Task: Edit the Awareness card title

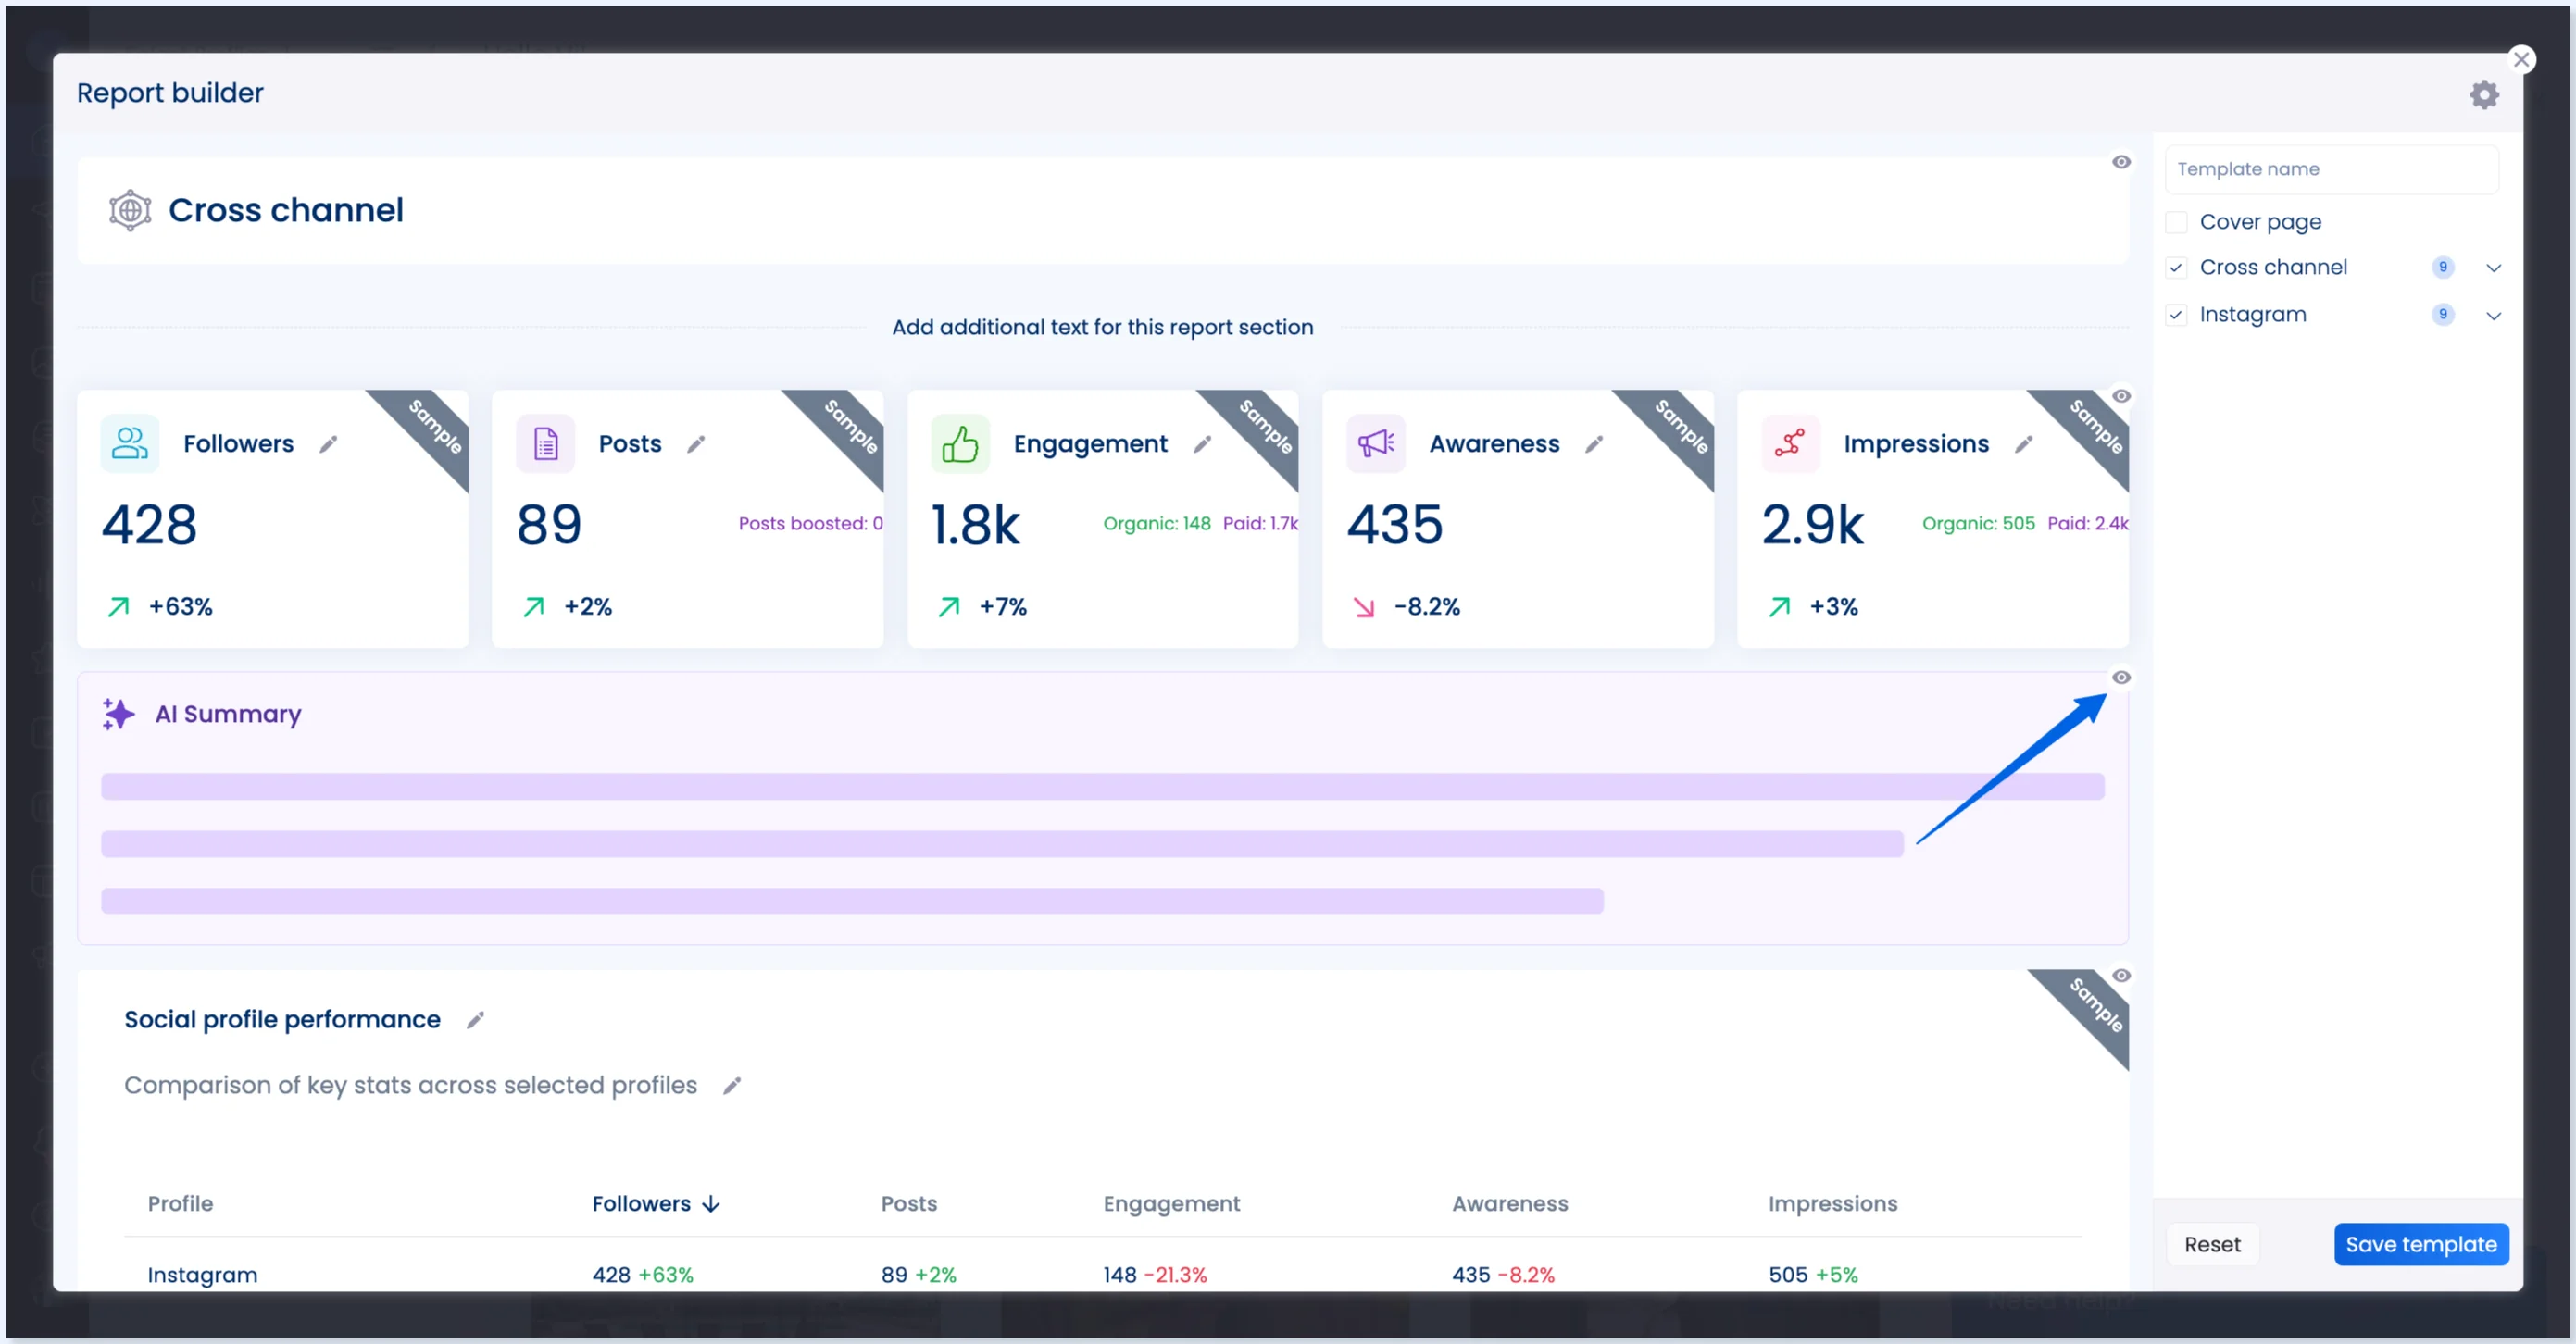Action: pos(1594,444)
